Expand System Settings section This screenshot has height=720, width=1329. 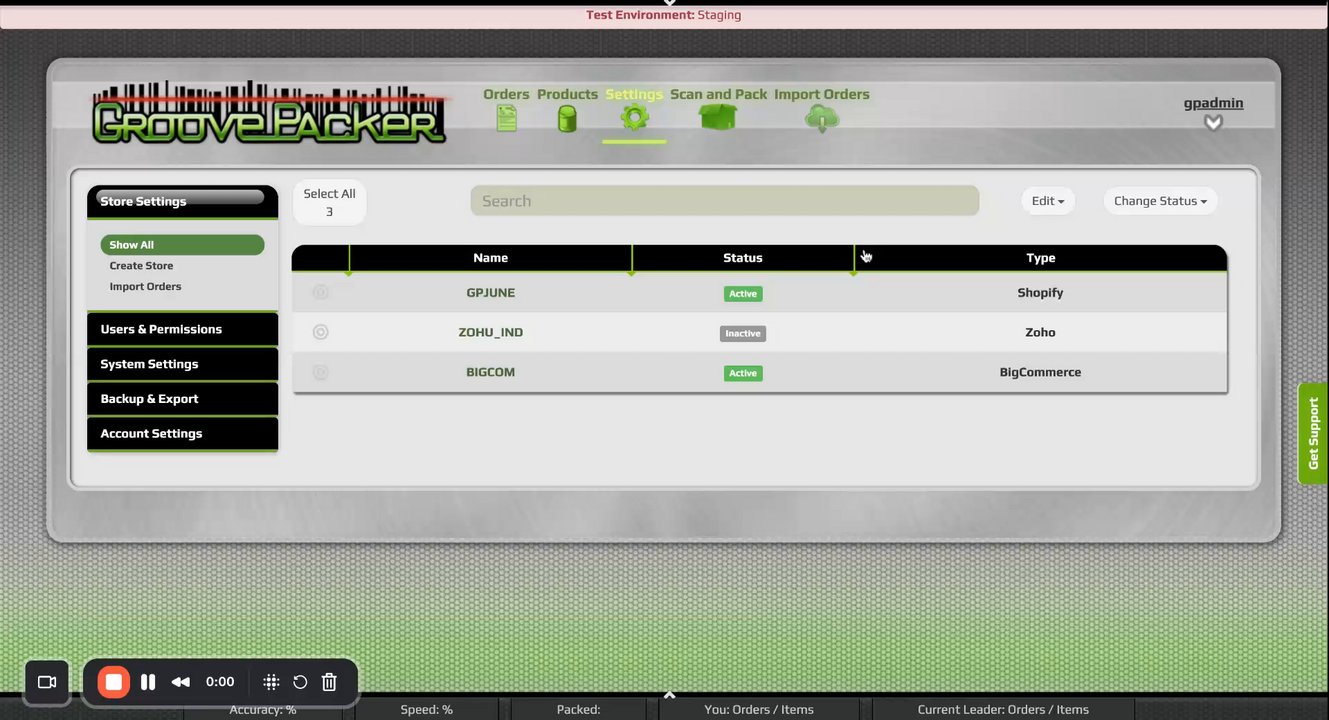tap(182, 364)
